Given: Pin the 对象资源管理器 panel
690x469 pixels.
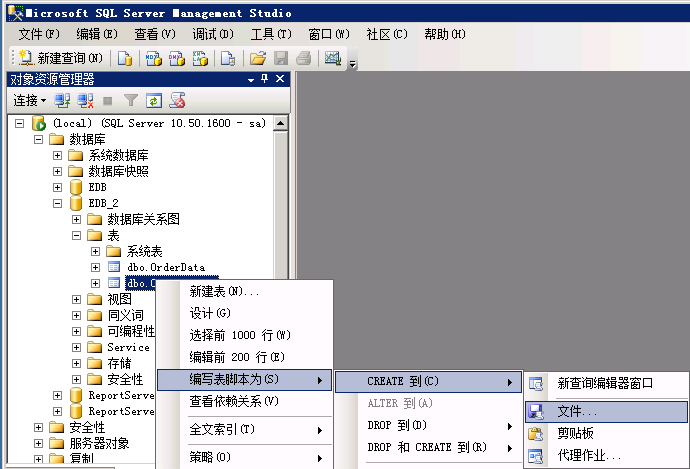Looking at the screenshot, I should (264, 79).
